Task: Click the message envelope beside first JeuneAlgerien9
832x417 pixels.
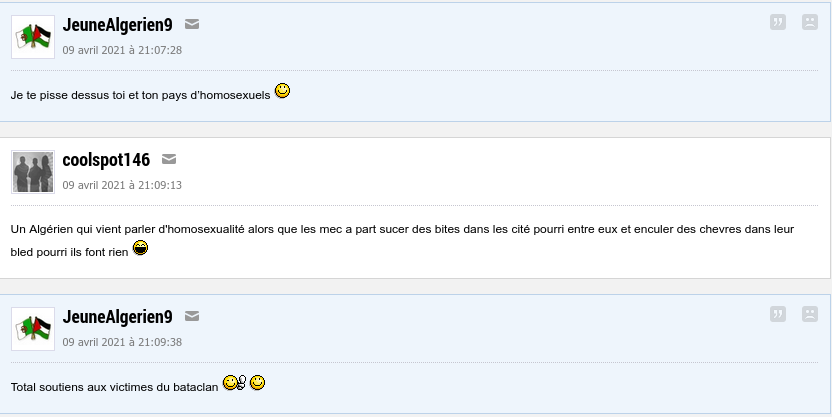Action: point(192,24)
